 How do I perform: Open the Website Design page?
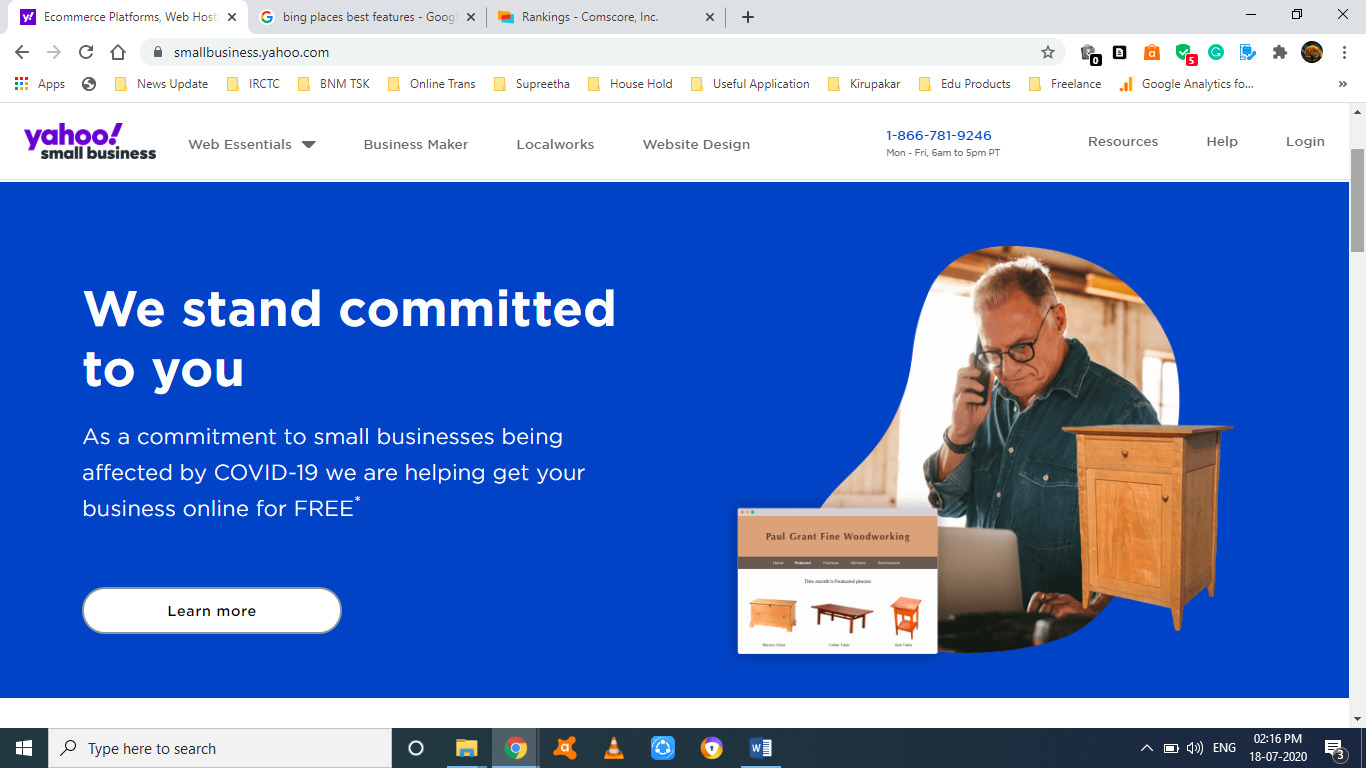[x=696, y=144]
